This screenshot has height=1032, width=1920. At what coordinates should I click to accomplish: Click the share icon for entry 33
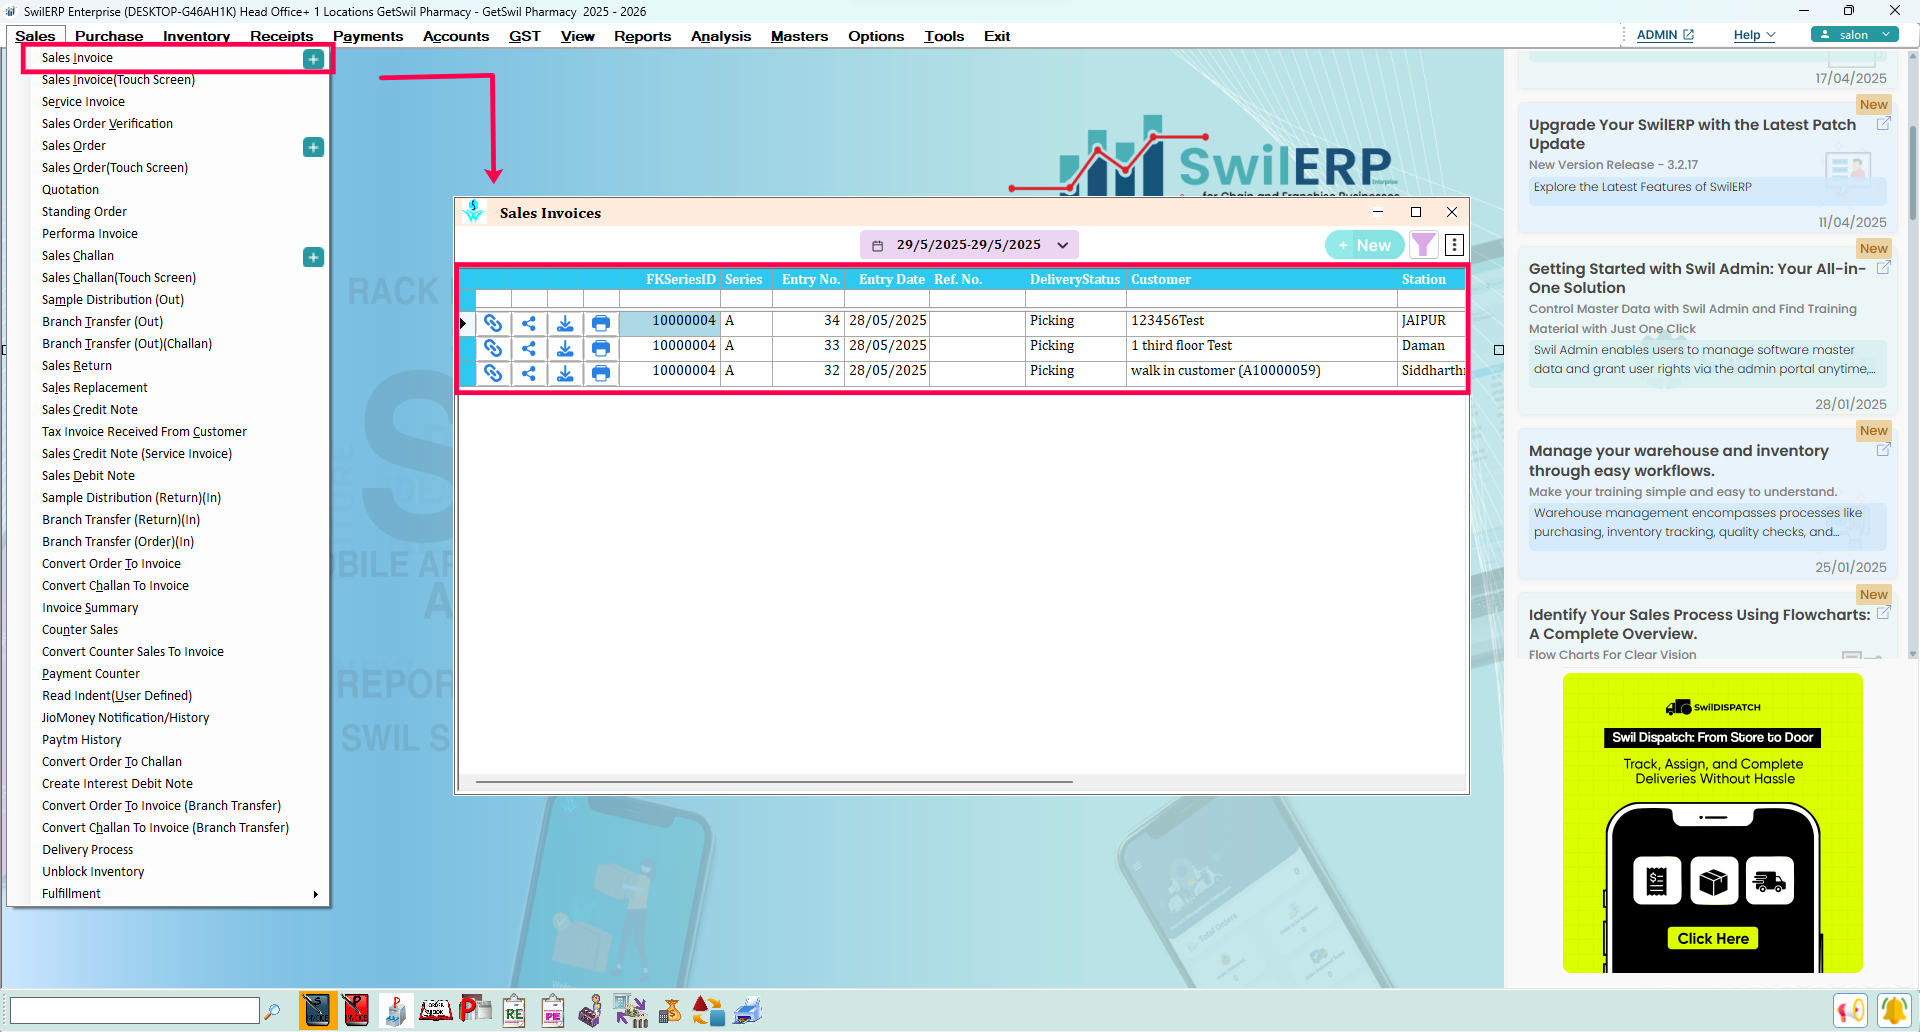point(529,347)
